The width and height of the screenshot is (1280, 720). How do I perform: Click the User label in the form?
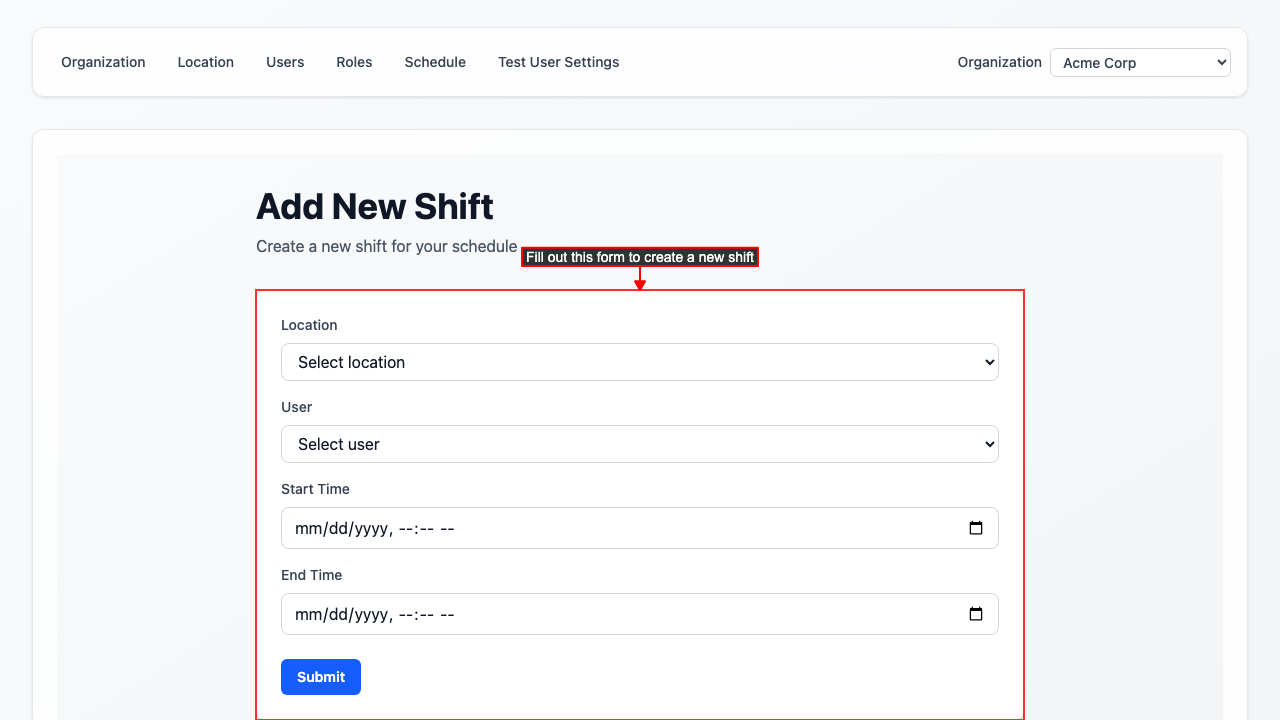(x=296, y=407)
